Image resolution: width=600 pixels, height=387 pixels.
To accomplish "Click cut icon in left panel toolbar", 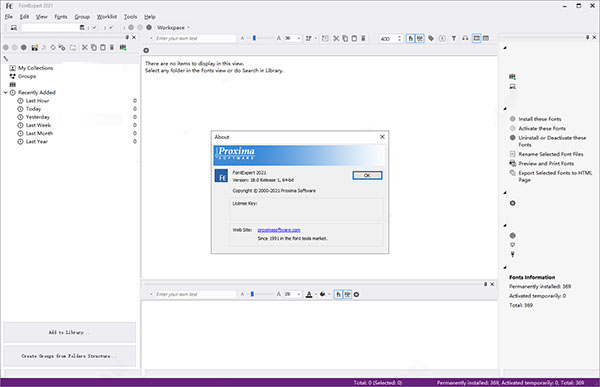I will (85, 47).
